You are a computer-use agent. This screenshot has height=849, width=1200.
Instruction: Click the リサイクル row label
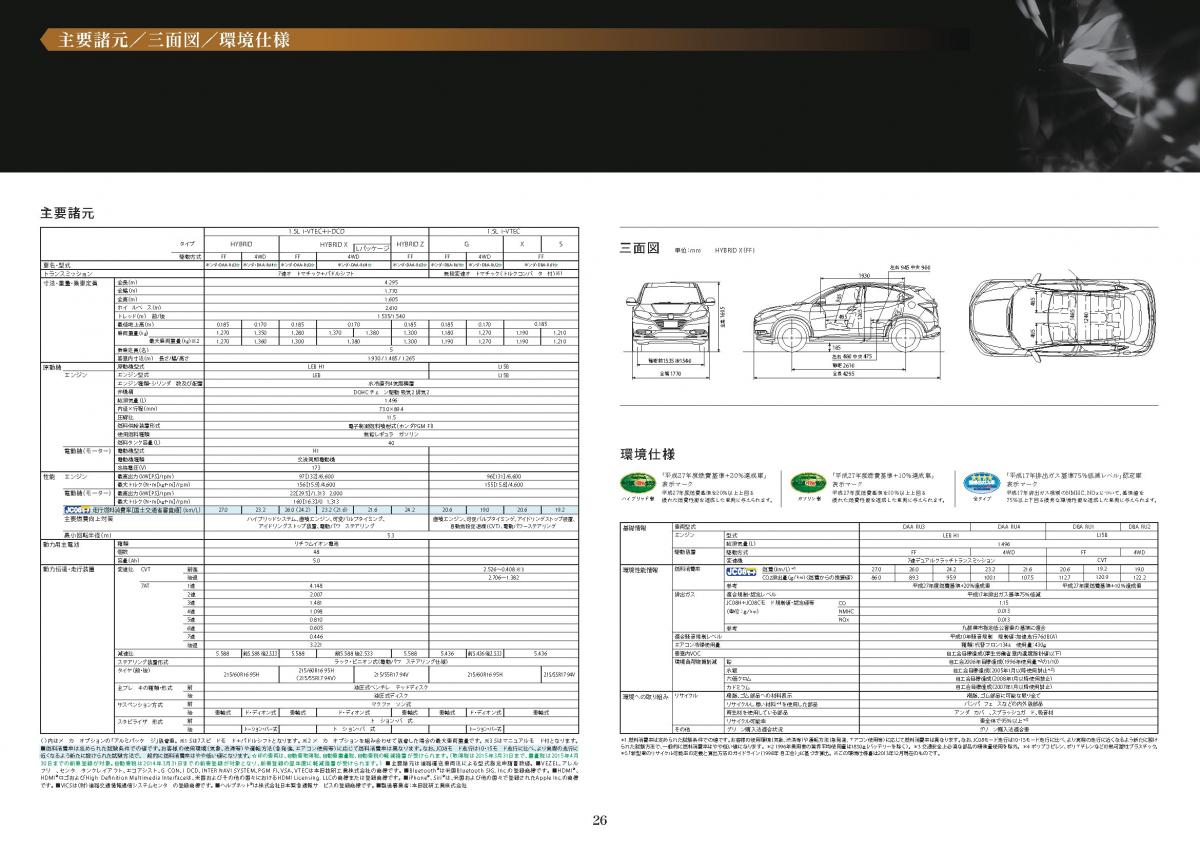[686, 694]
